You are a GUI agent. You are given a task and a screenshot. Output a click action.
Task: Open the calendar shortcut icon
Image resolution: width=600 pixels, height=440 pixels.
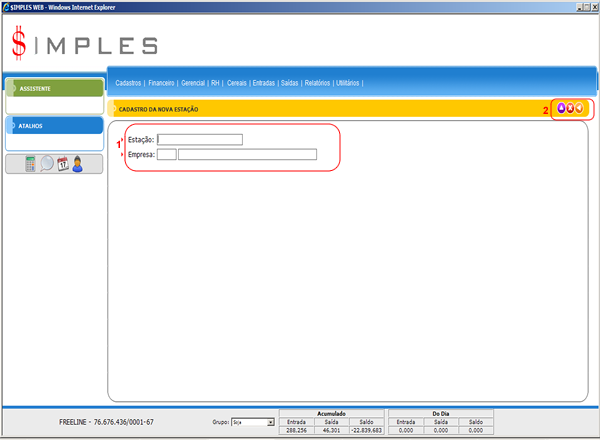click(x=62, y=164)
